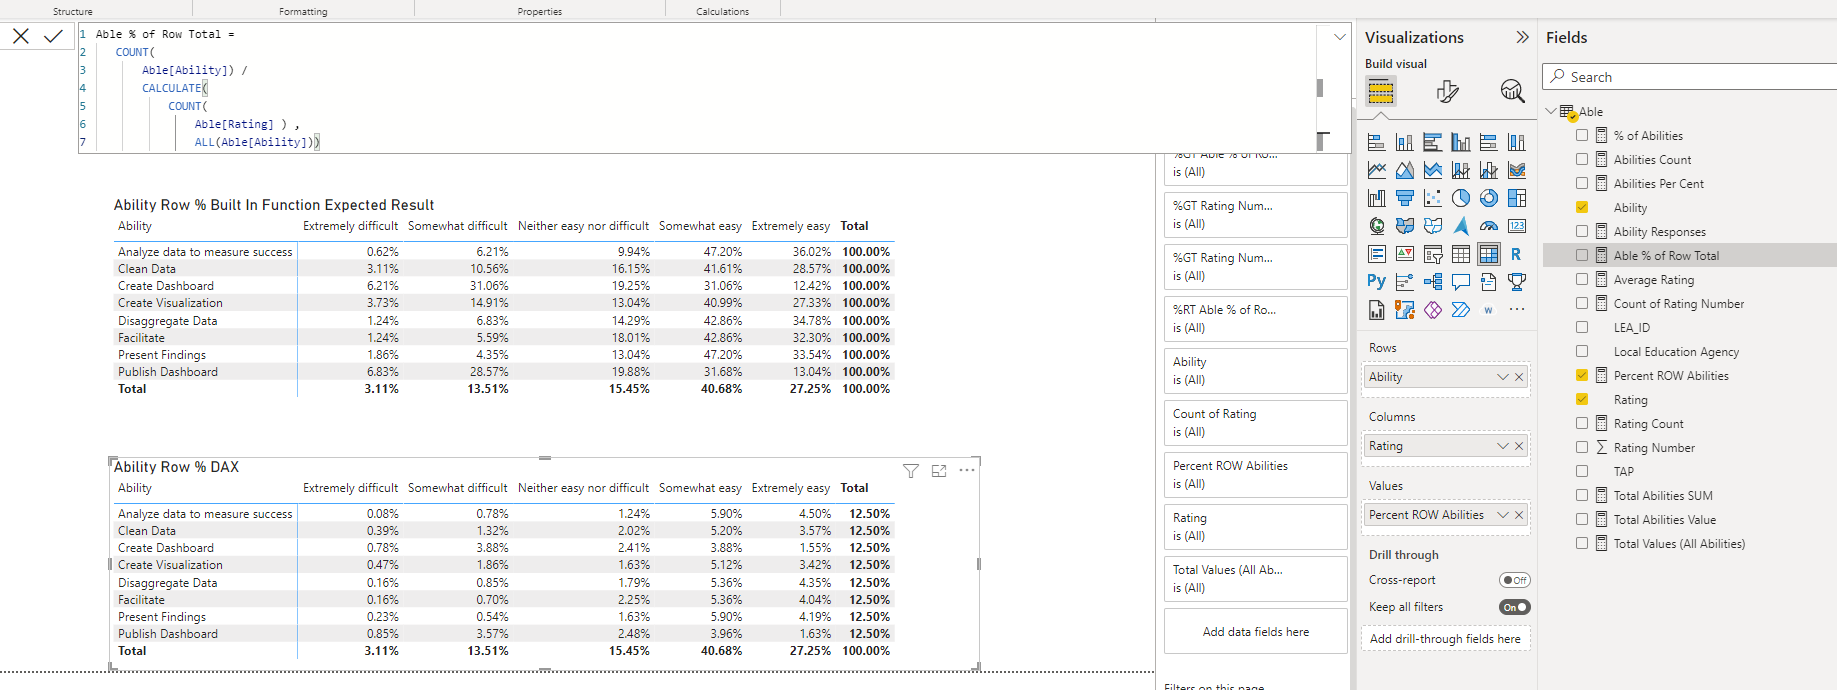Viewport: 1837px width, 690px height.
Task: Choose the globe map visual
Action: click(x=1377, y=226)
